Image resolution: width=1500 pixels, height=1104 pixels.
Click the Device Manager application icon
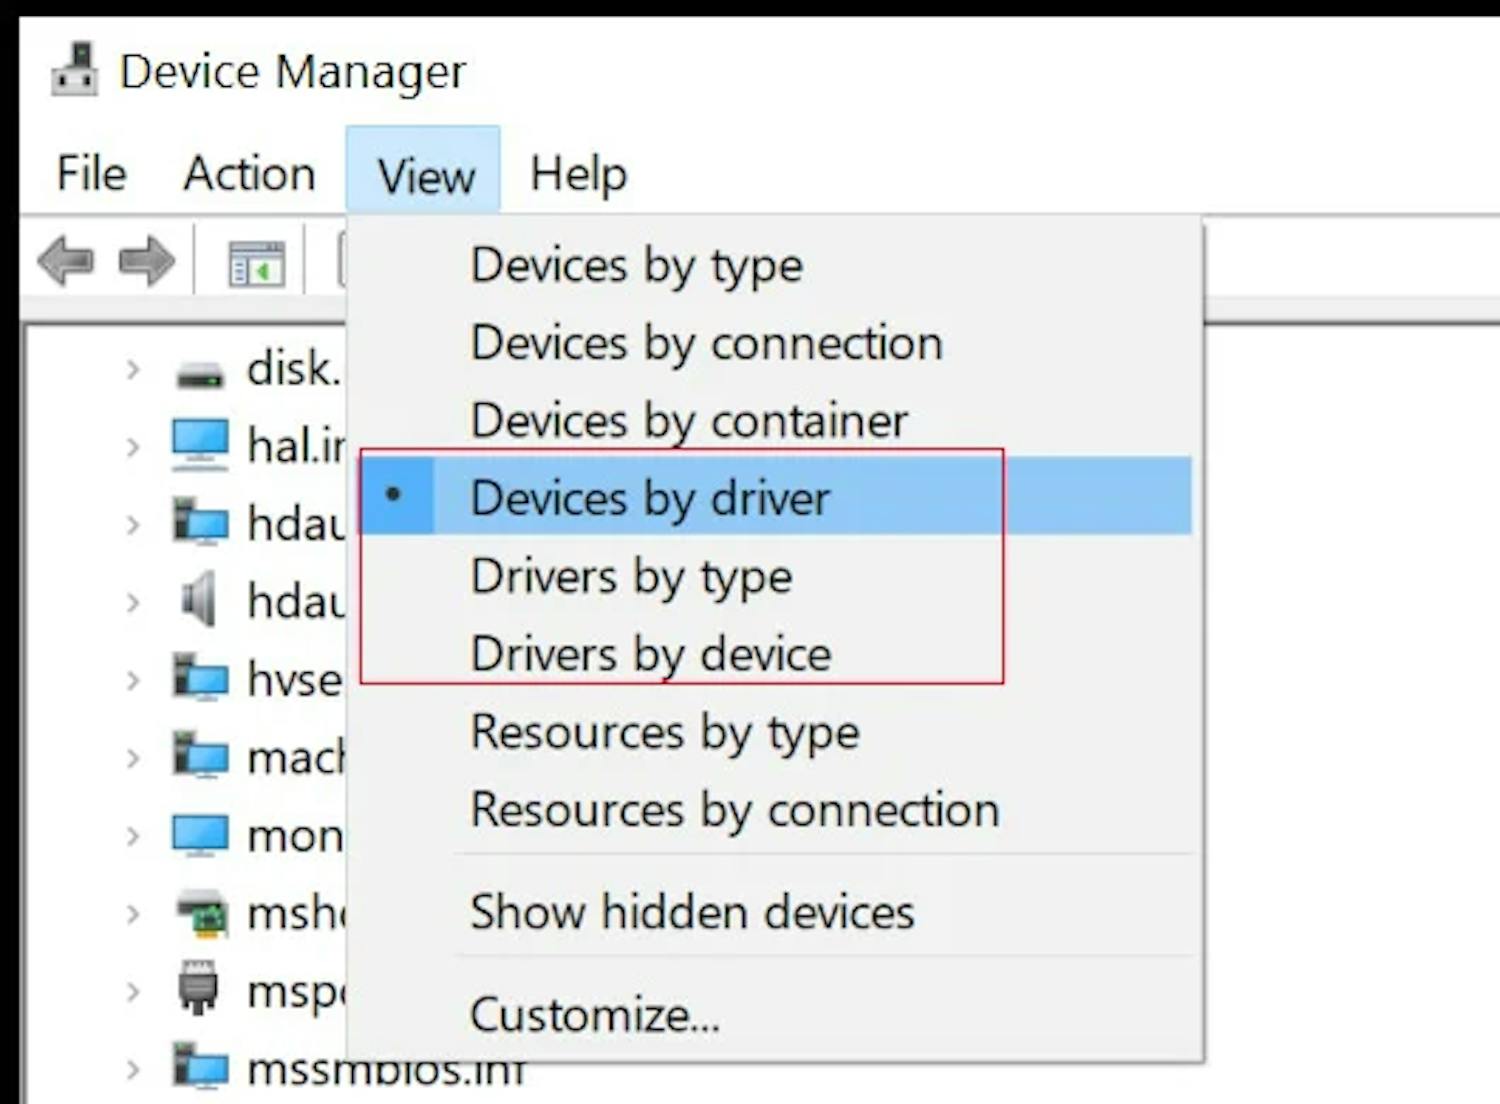click(75, 70)
